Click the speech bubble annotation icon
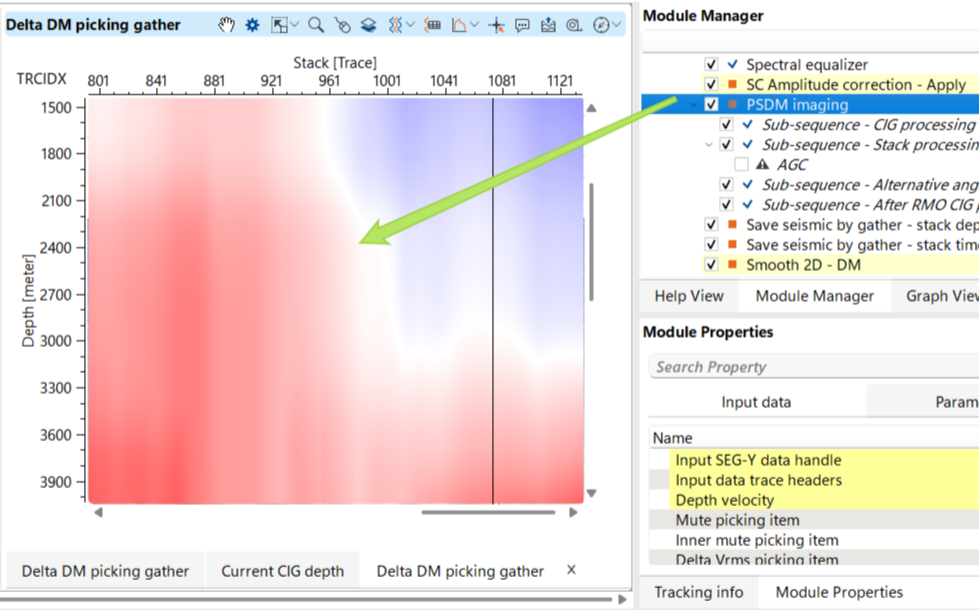979x610 pixels. tap(522, 25)
